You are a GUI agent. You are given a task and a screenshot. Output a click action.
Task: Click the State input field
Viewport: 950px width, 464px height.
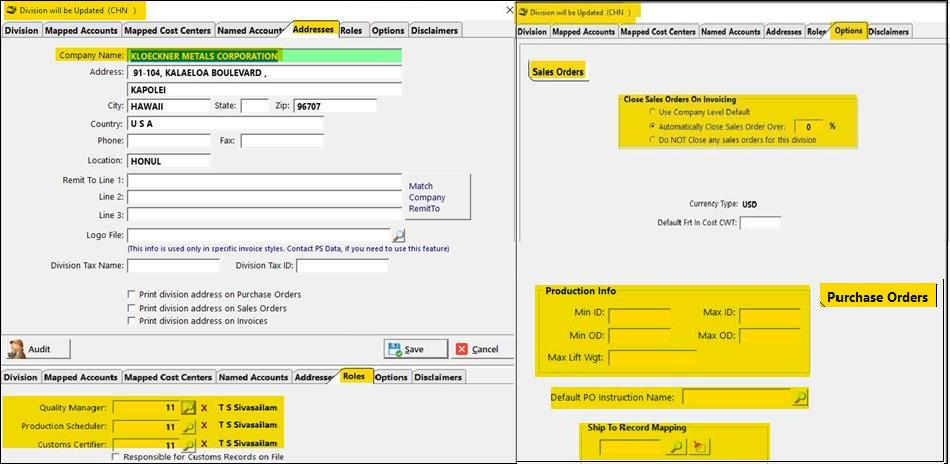254,106
